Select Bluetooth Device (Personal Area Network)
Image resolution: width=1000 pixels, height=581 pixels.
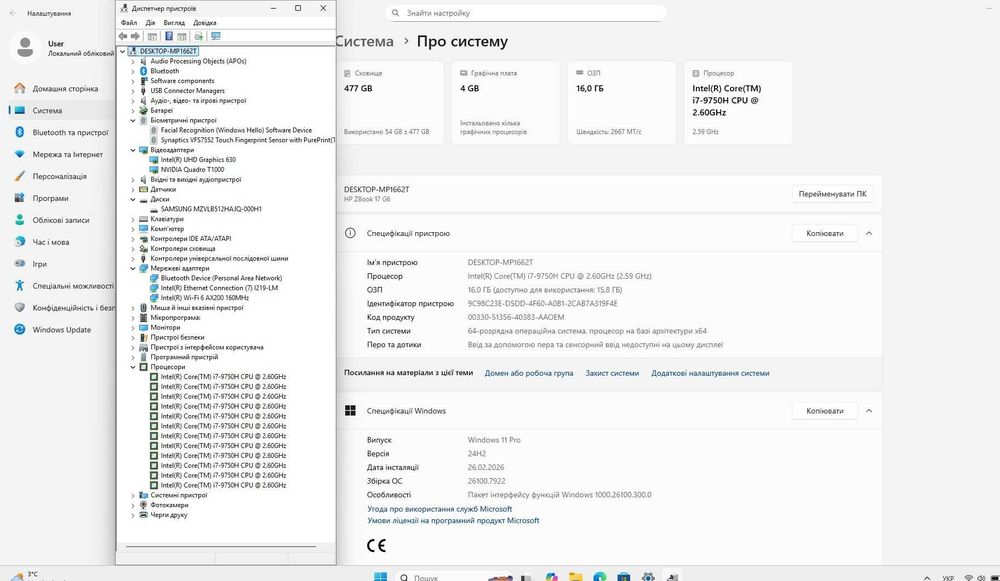[221, 278]
